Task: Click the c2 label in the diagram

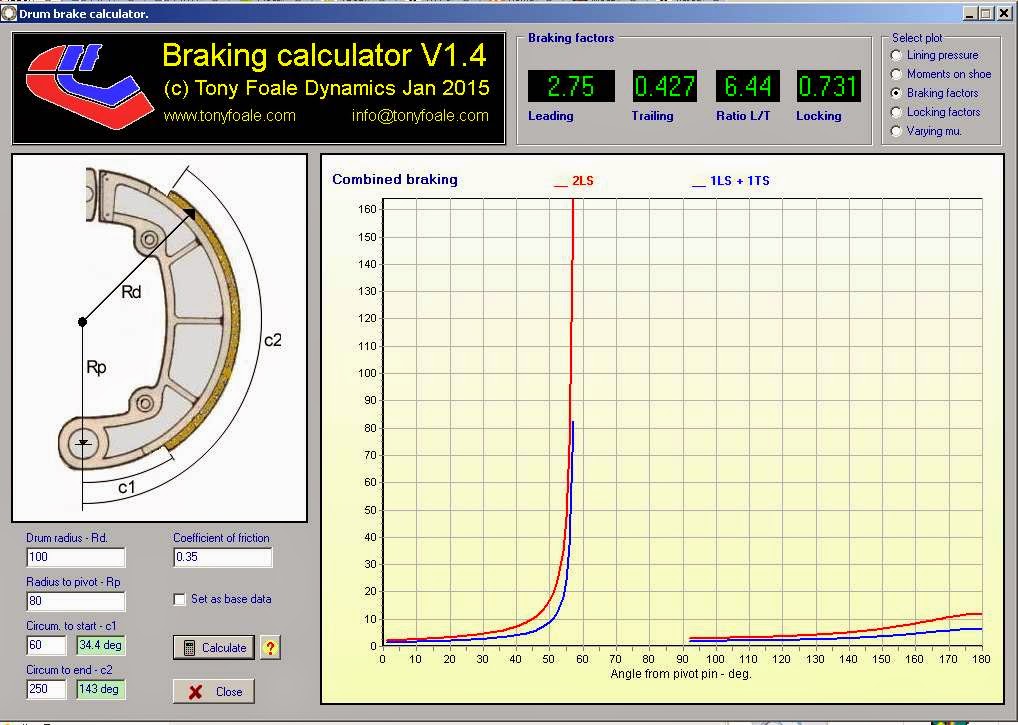Action: pyautogui.click(x=273, y=340)
